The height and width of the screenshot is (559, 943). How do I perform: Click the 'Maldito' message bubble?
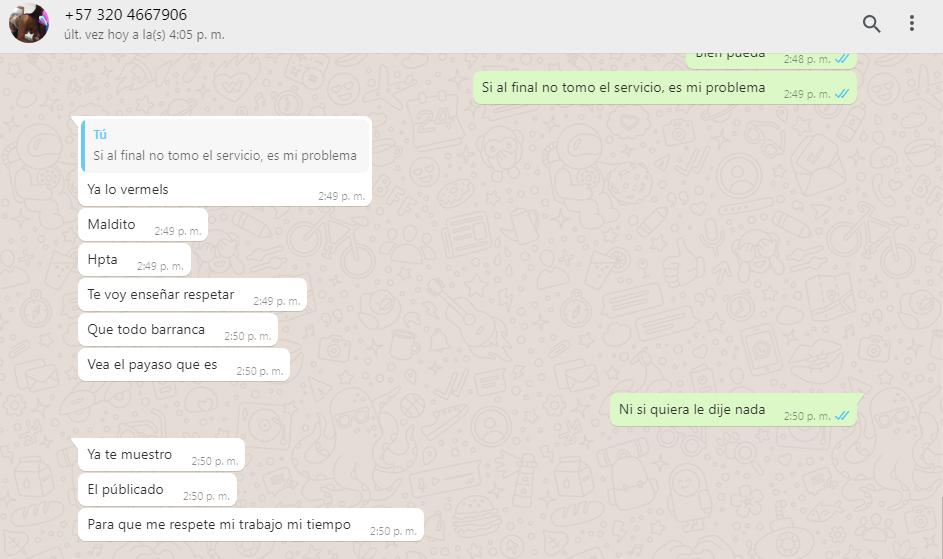pyautogui.click(x=143, y=225)
